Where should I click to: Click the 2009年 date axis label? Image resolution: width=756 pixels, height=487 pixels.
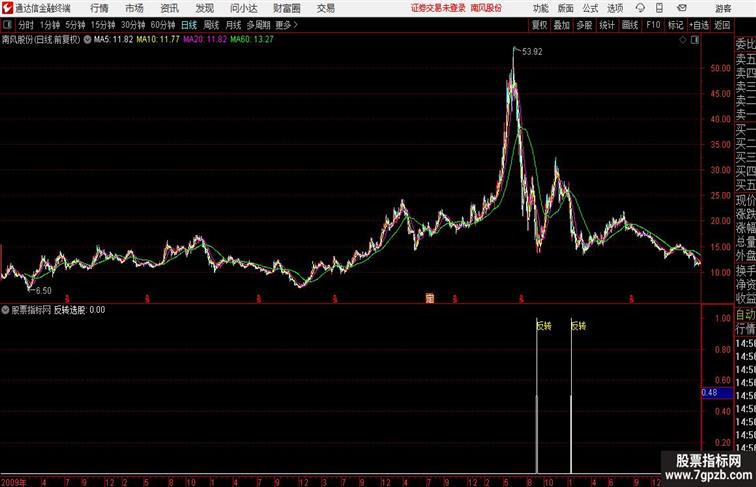(14, 482)
